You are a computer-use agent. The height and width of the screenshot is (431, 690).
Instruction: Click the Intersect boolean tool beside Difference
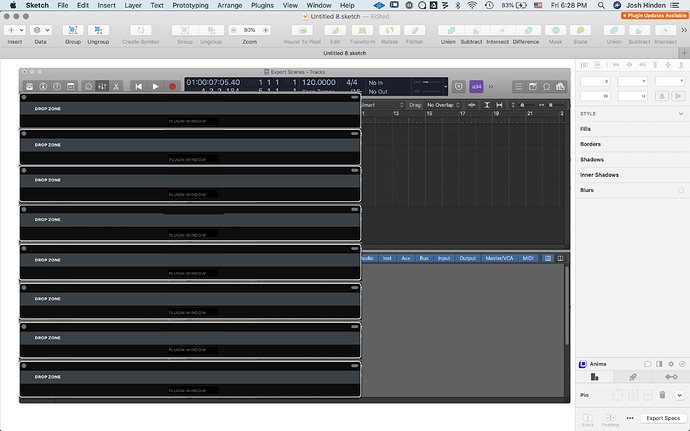(502, 30)
